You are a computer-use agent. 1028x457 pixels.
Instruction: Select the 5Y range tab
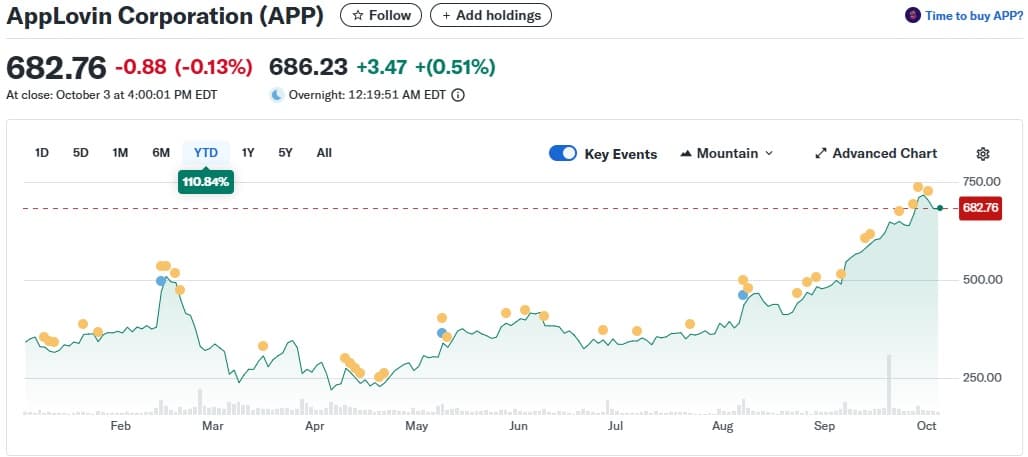pos(285,153)
